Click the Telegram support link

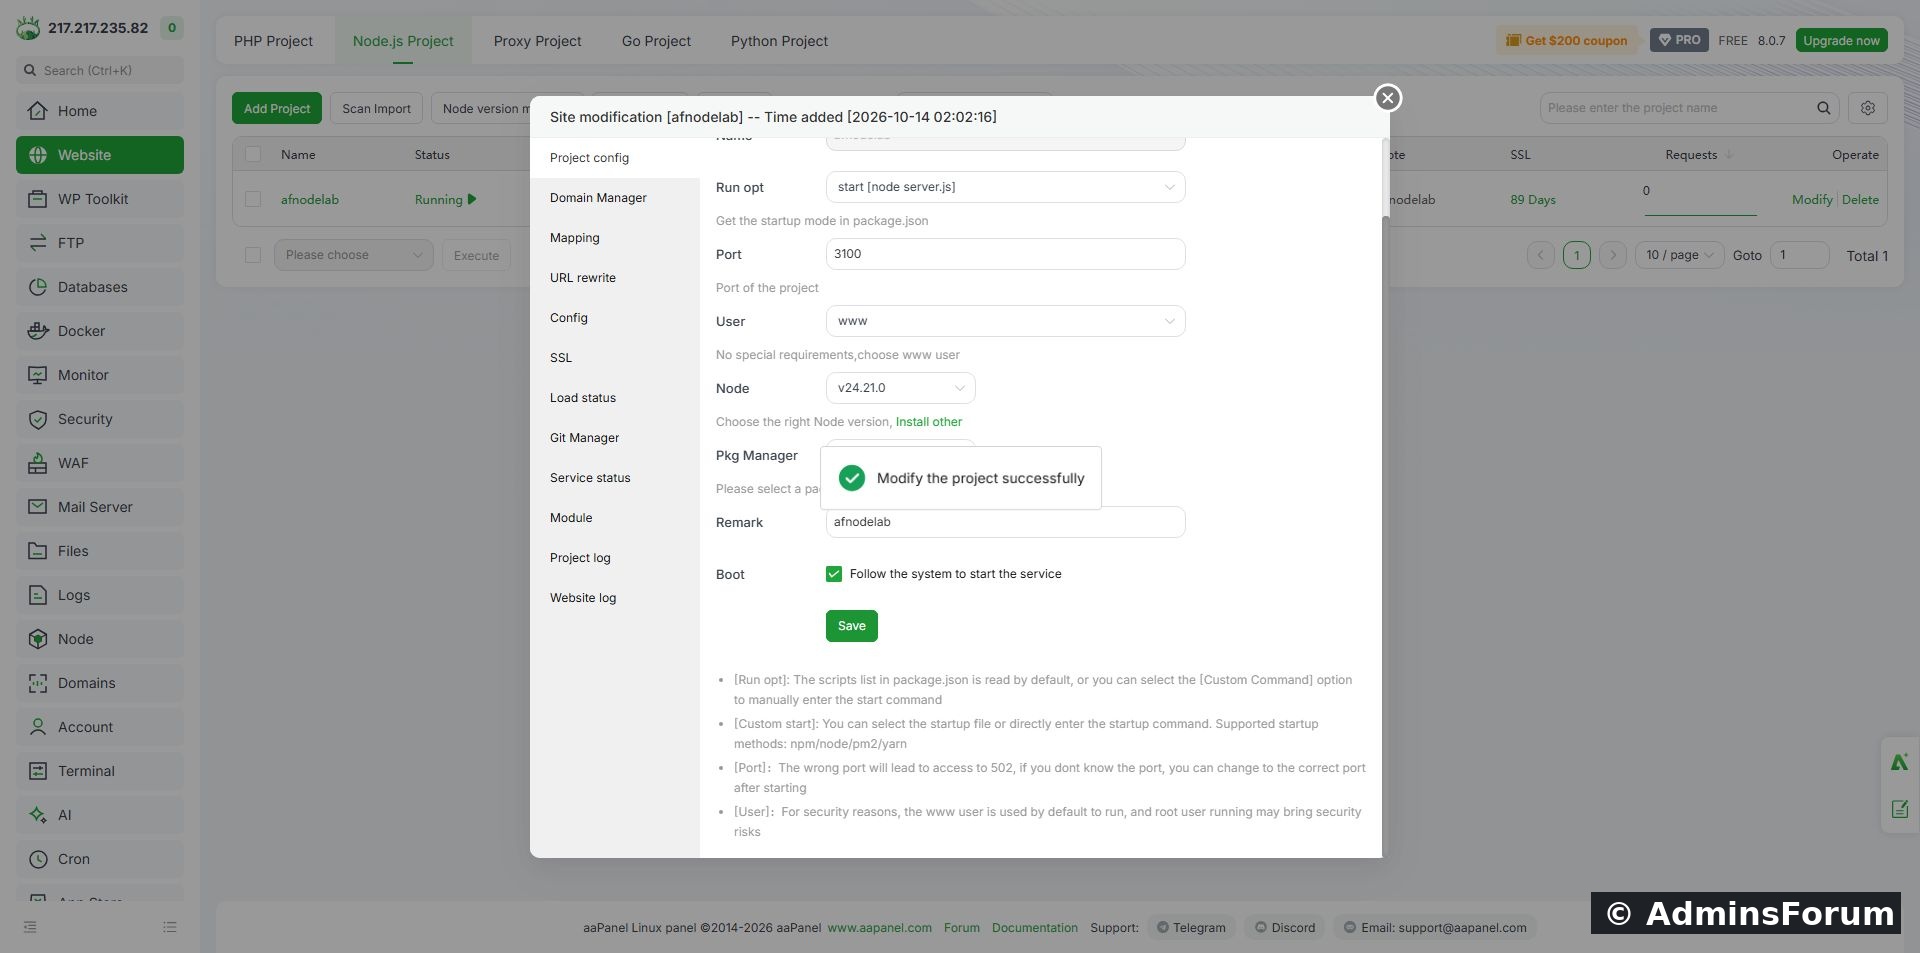(1191, 927)
